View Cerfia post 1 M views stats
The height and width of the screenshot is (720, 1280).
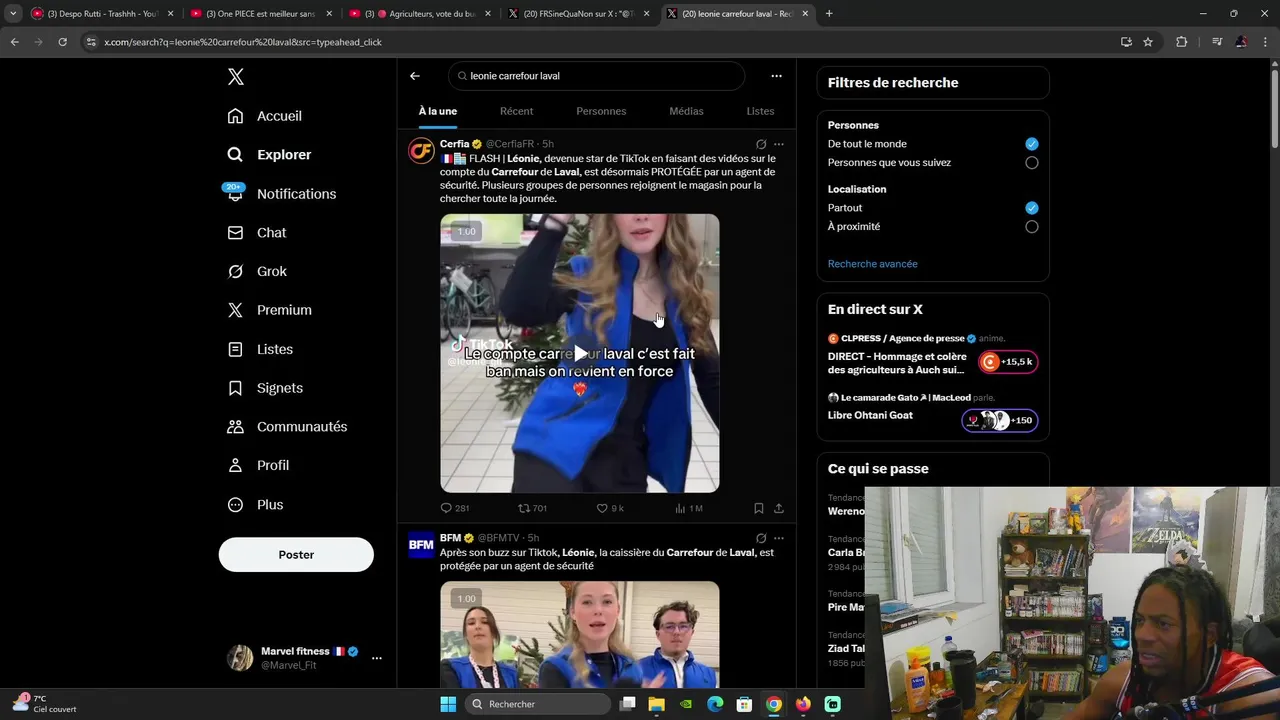pos(689,508)
